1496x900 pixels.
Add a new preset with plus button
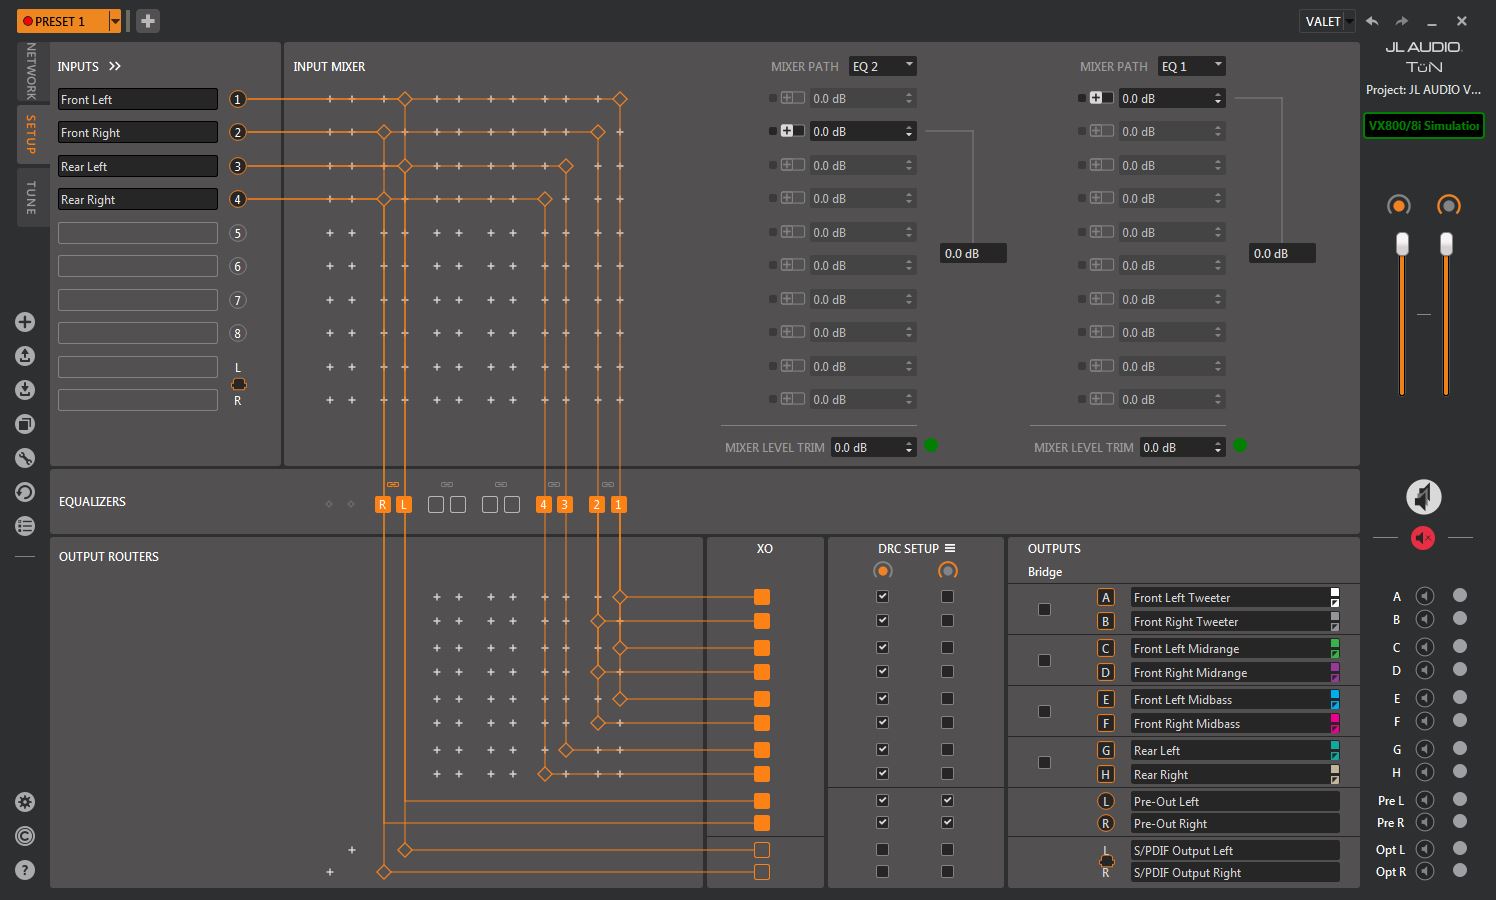[147, 21]
